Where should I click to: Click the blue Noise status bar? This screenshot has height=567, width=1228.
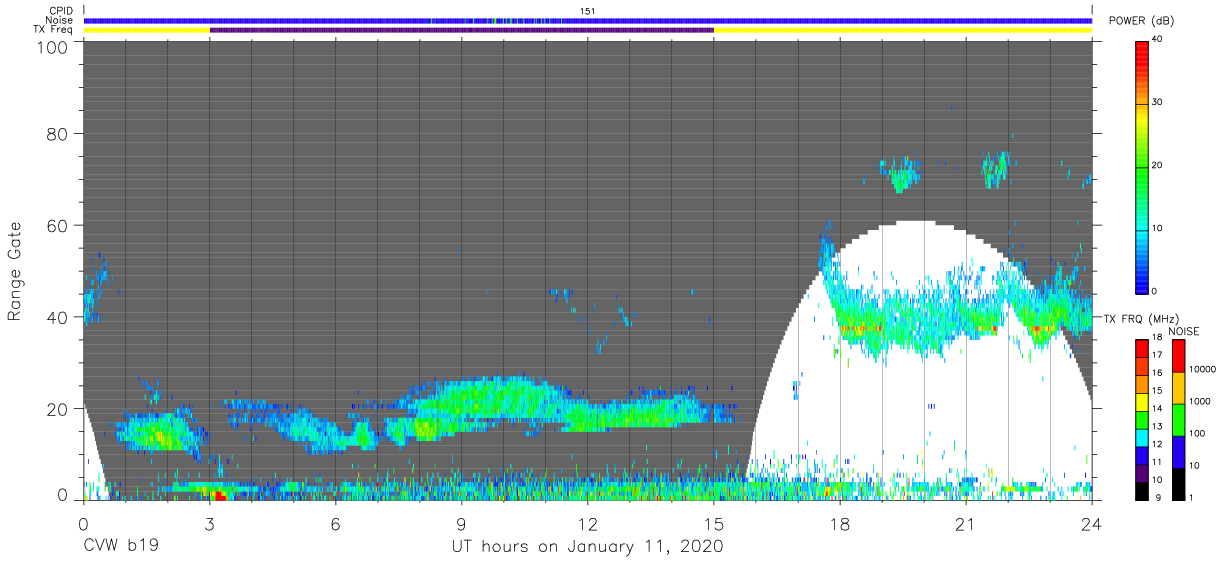point(588,20)
